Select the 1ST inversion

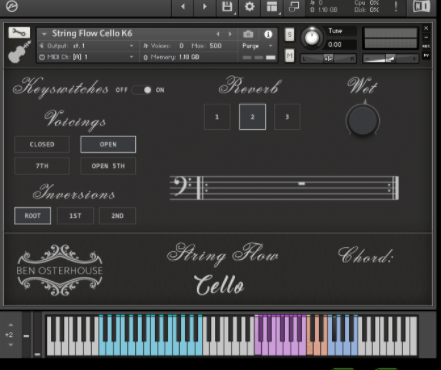pos(75,216)
